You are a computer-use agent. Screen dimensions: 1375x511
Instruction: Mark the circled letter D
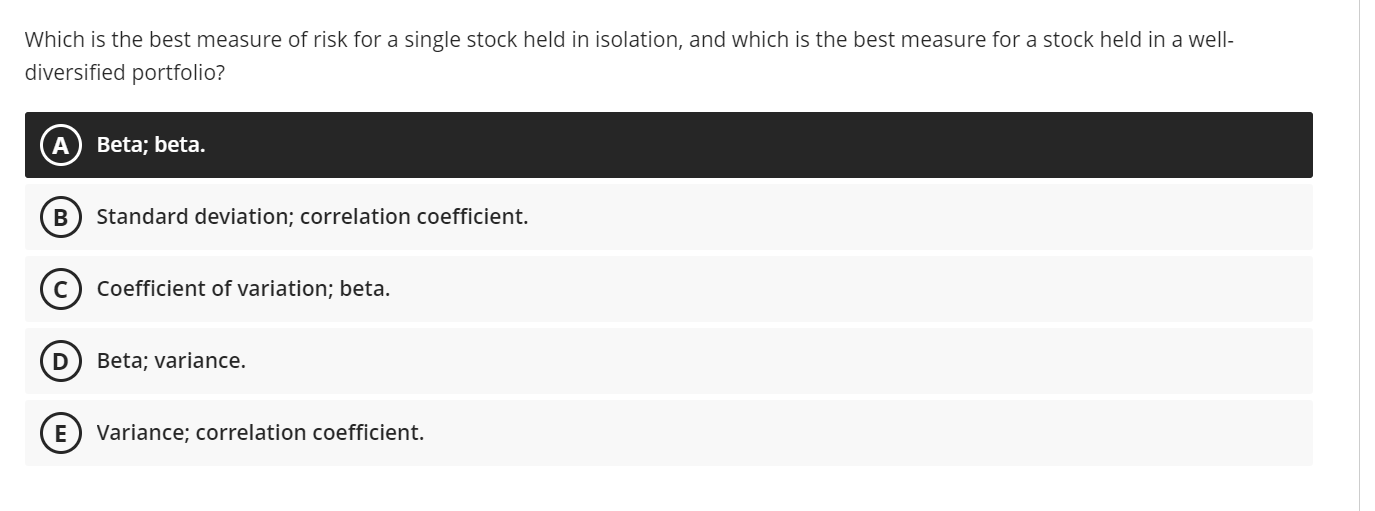click(x=61, y=361)
